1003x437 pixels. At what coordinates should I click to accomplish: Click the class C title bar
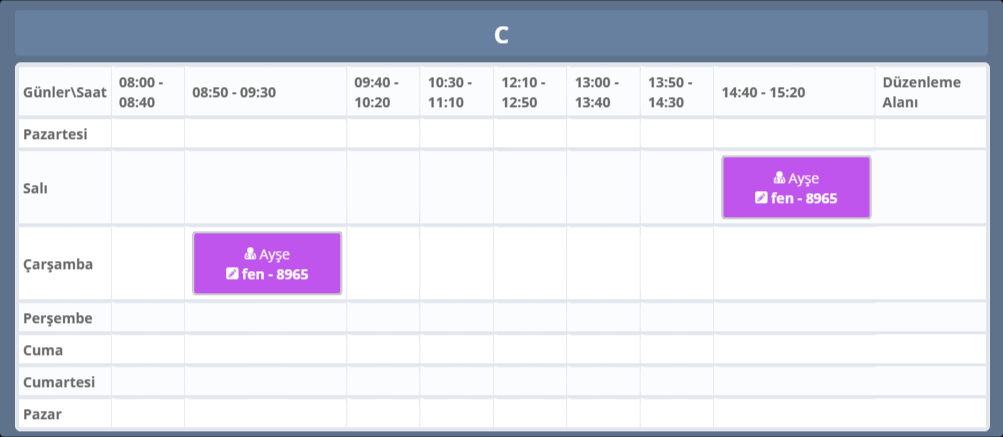[x=501, y=35]
